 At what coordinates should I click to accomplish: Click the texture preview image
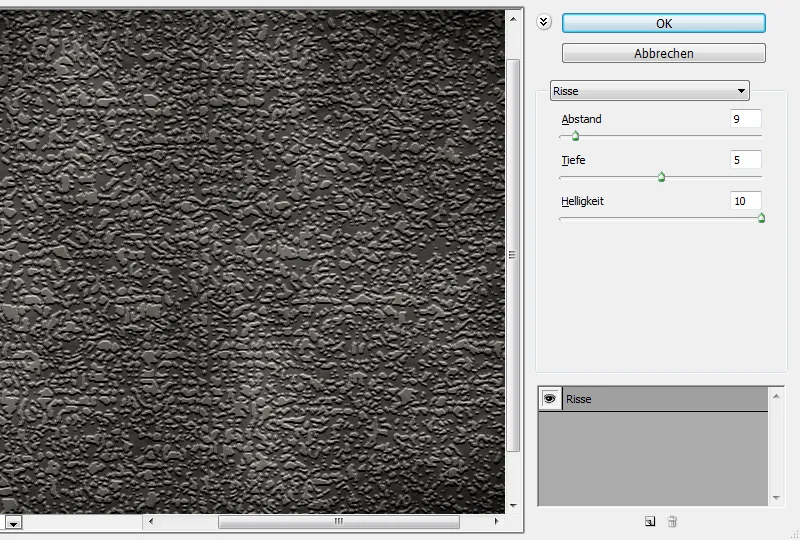point(252,262)
